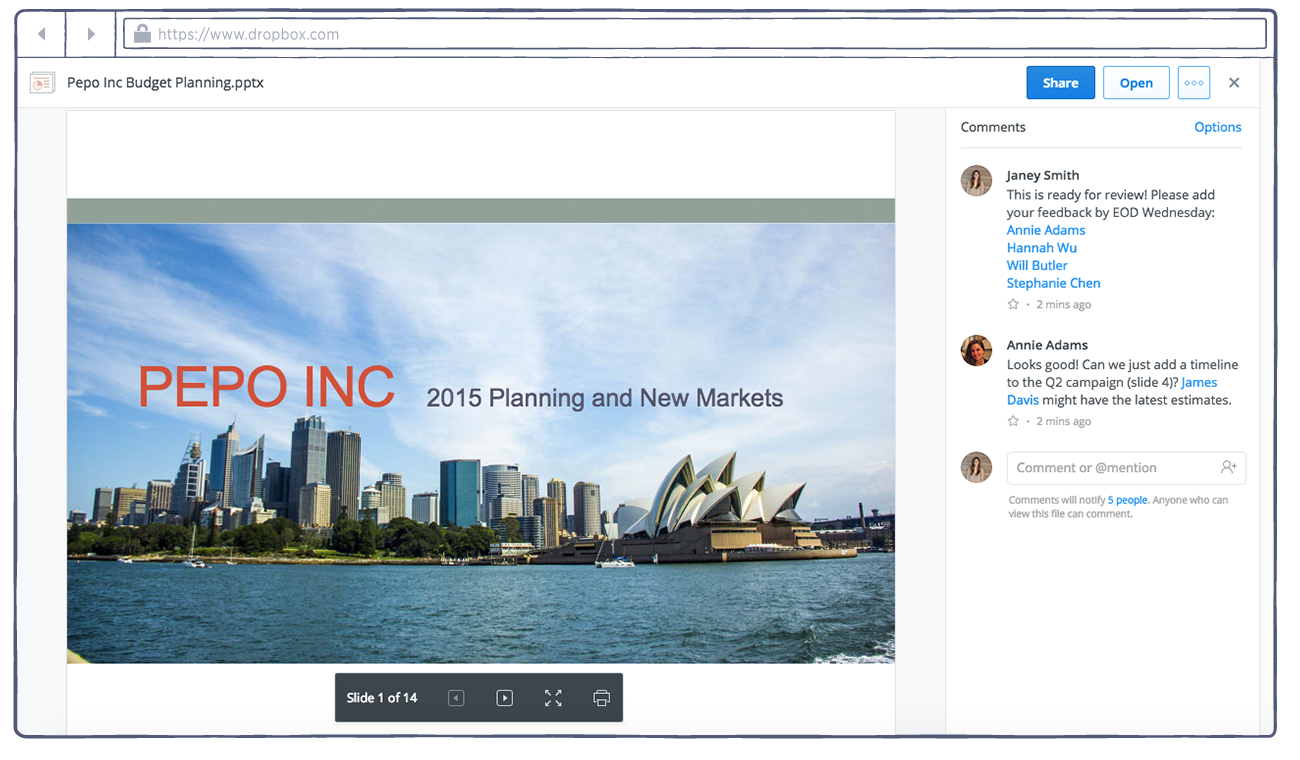
Task: Enter fullscreen presentation mode
Action: (x=553, y=698)
